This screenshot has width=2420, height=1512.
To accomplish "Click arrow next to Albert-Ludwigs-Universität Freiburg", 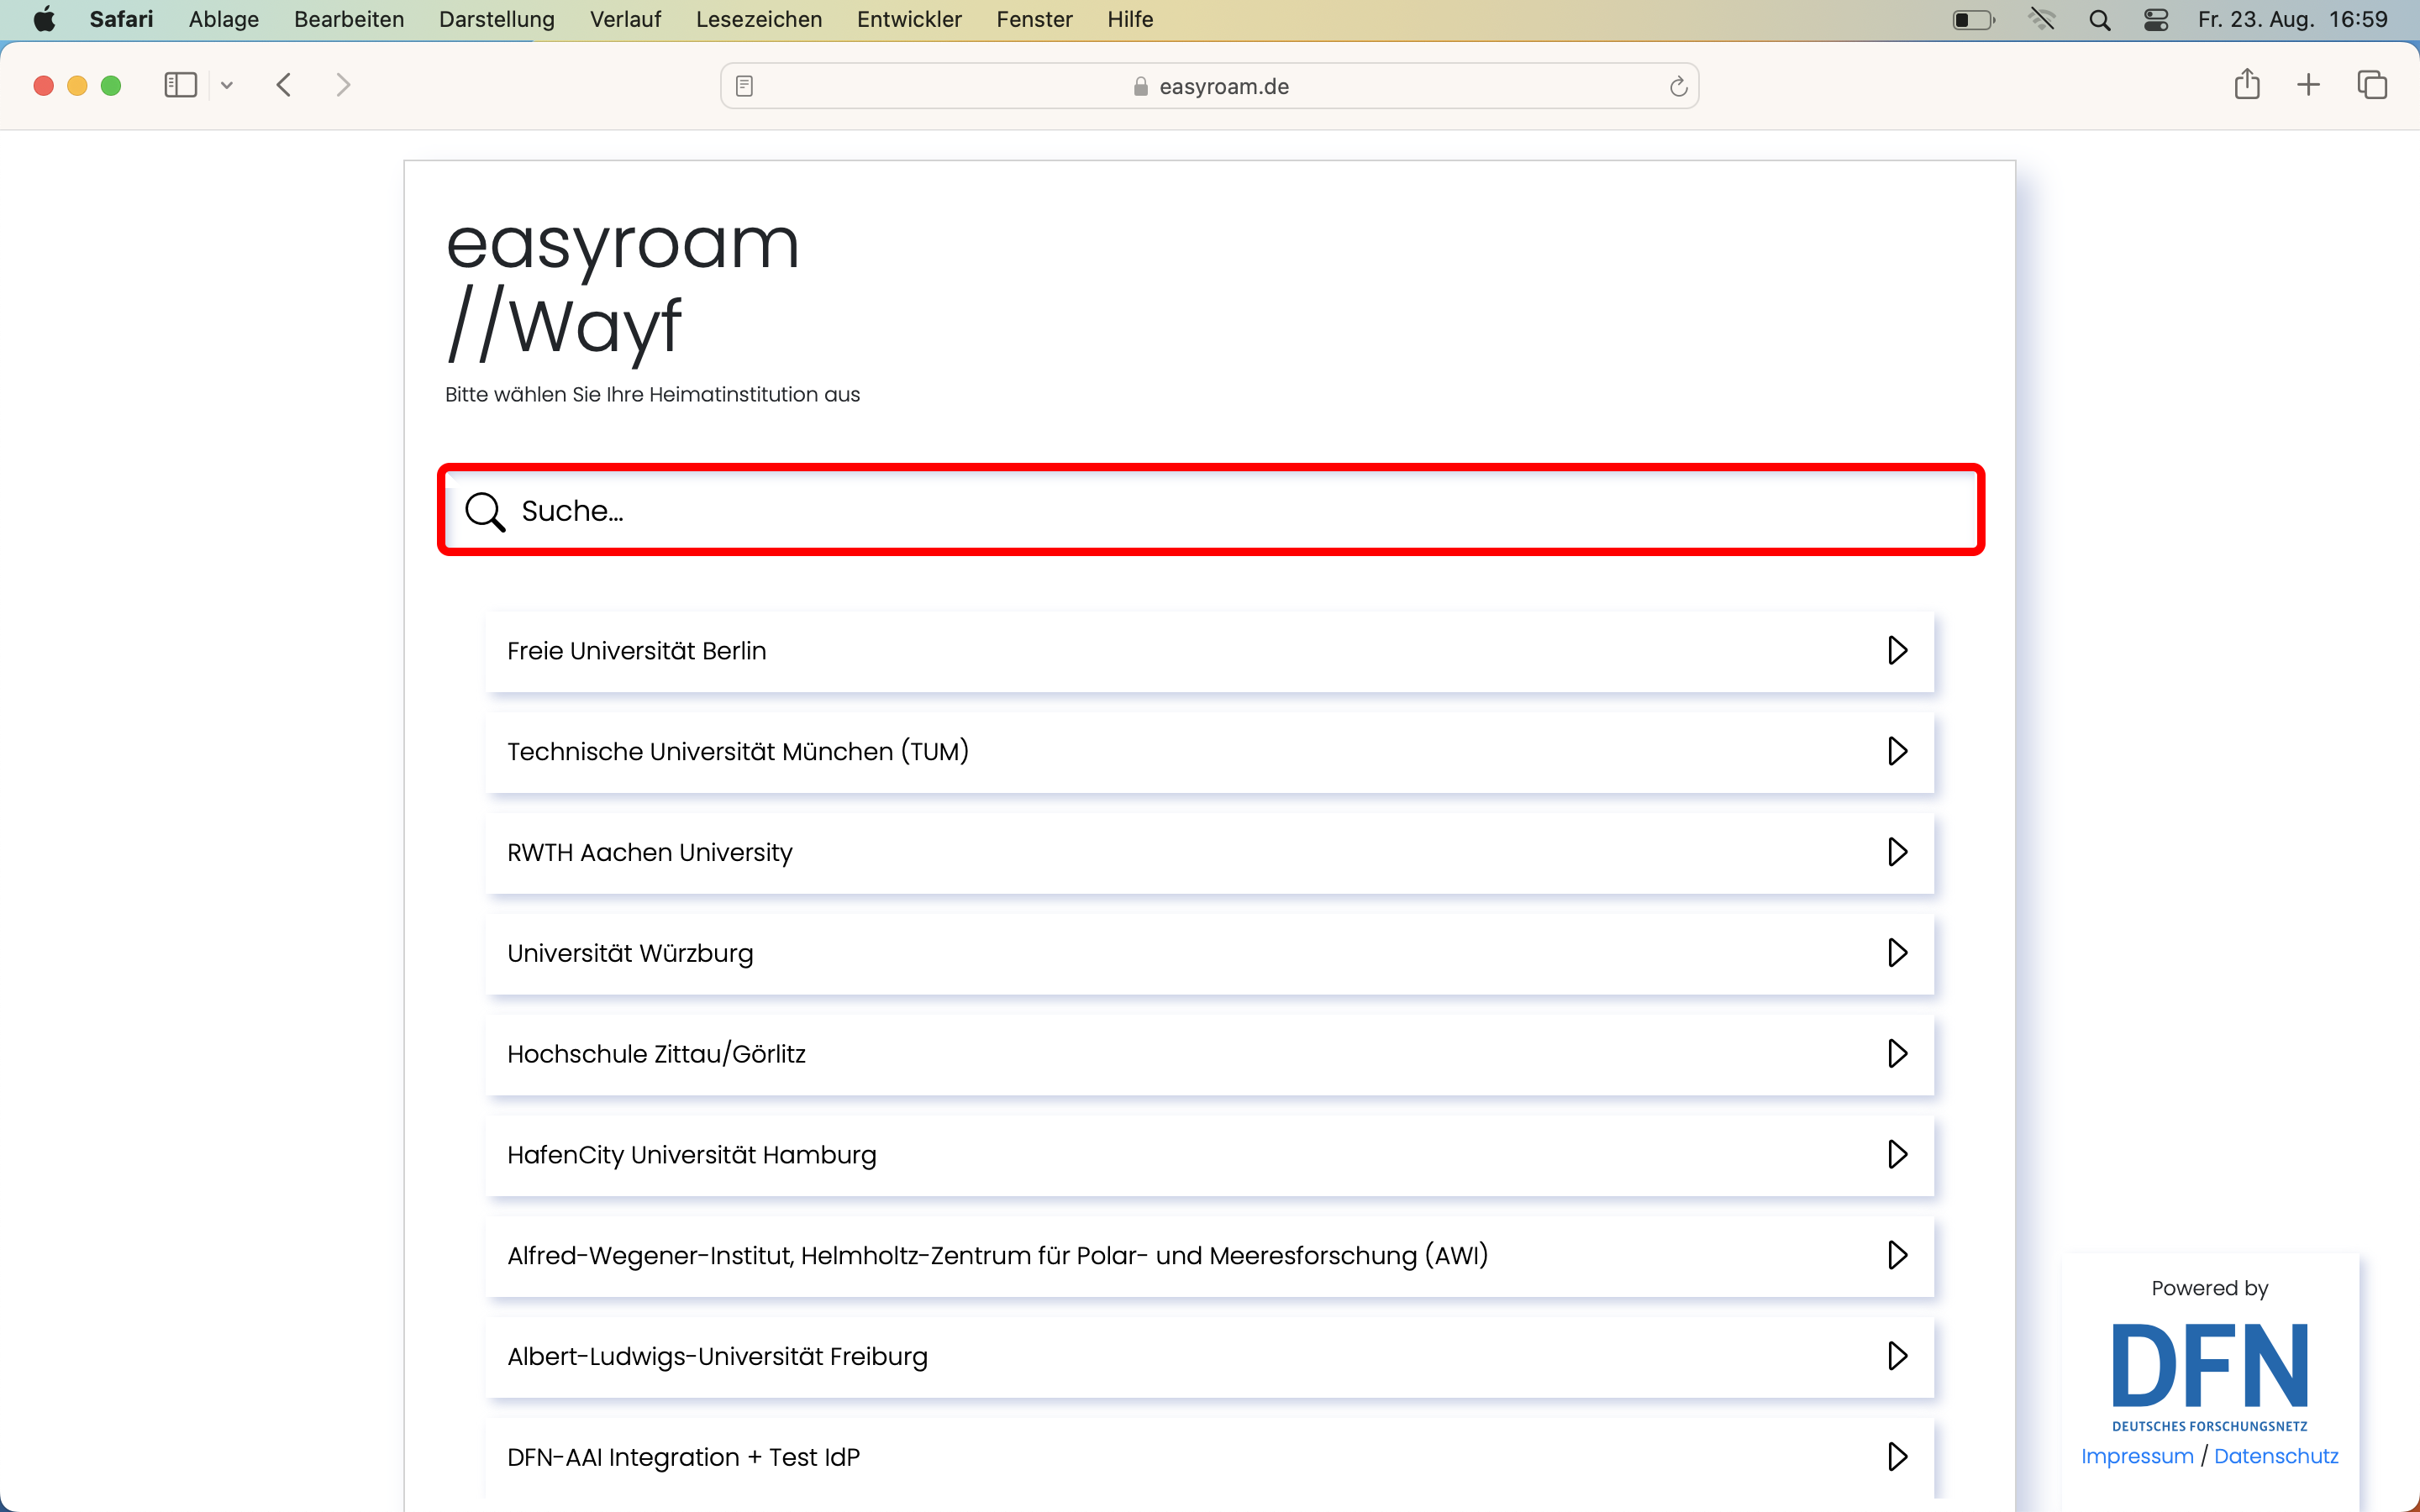I will [x=1897, y=1356].
